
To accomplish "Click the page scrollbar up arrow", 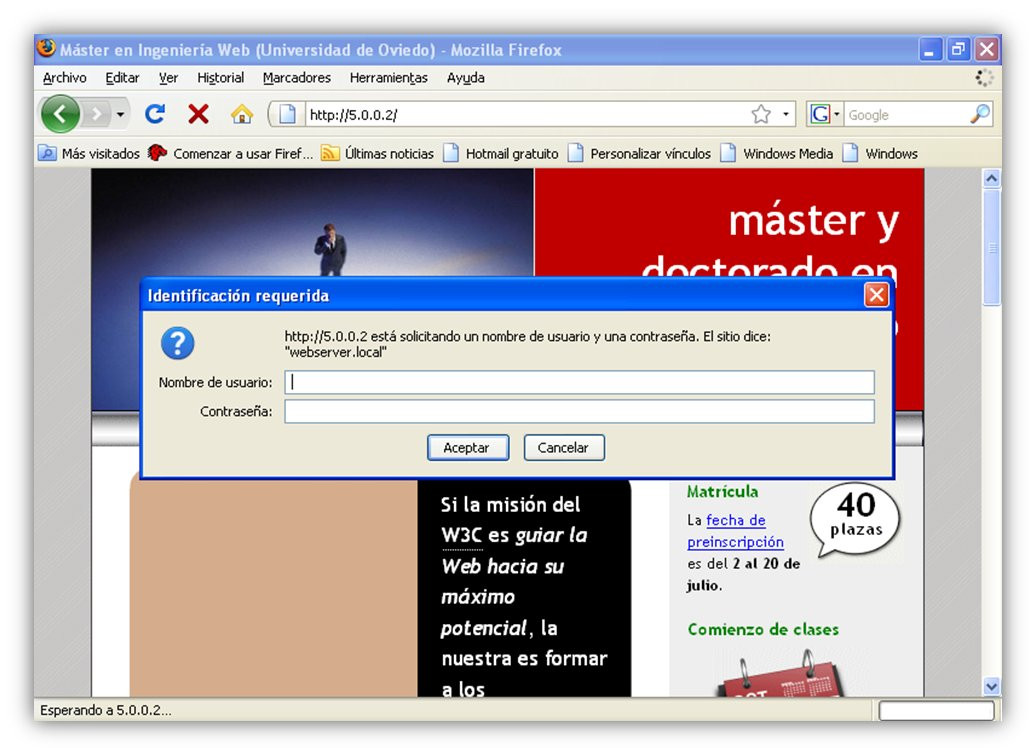I will point(991,178).
